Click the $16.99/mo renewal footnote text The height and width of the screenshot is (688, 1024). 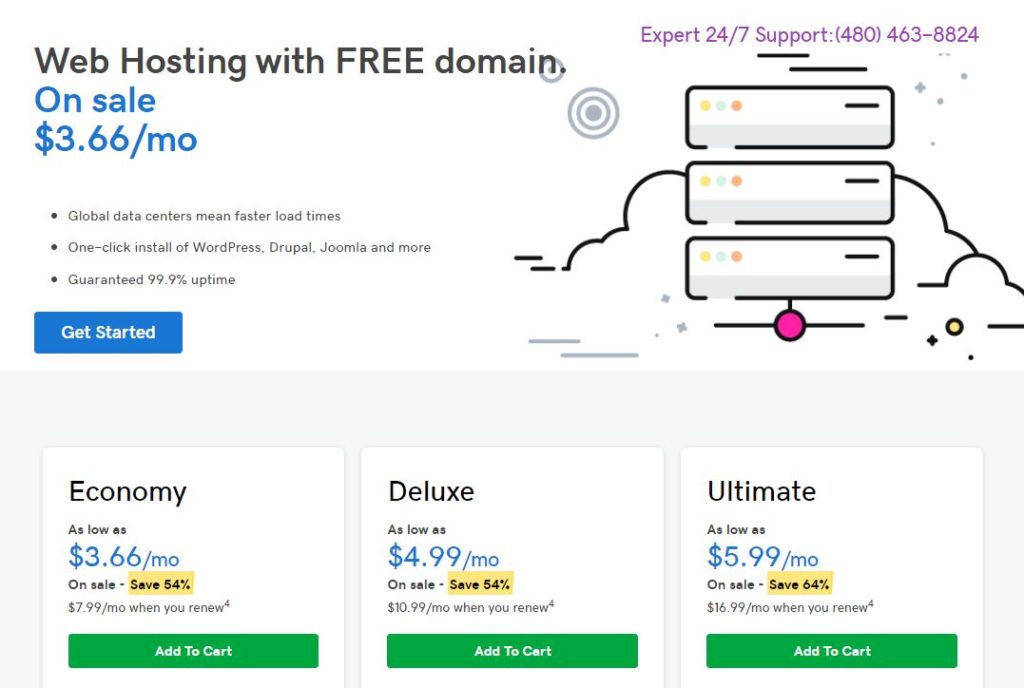(x=790, y=607)
